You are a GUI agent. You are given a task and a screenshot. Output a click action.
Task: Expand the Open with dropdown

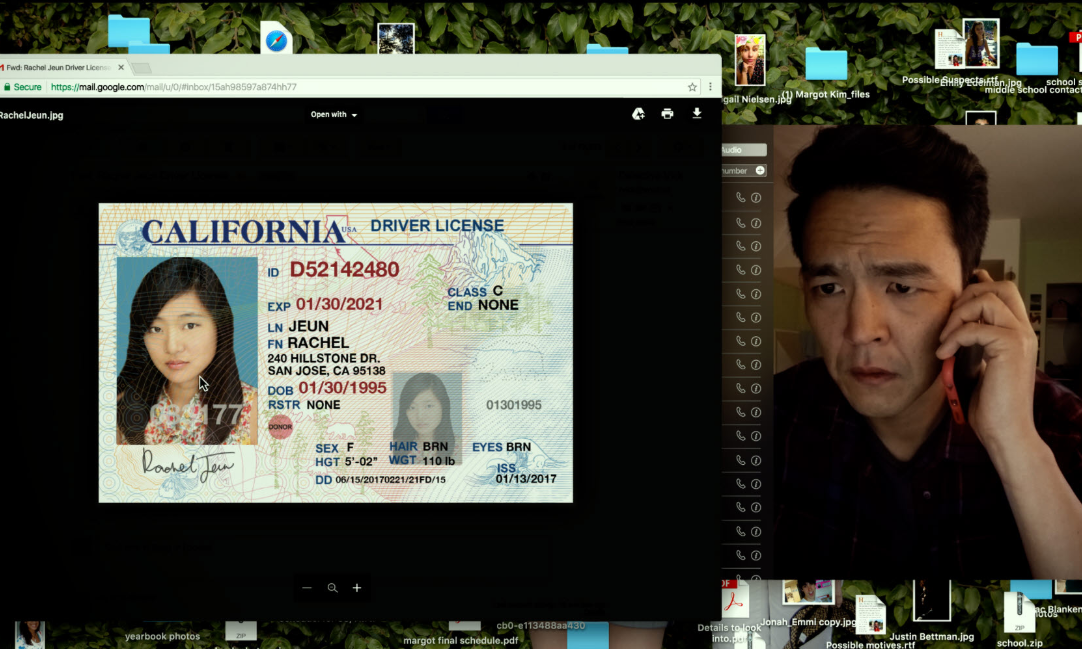[x=334, y=114]
